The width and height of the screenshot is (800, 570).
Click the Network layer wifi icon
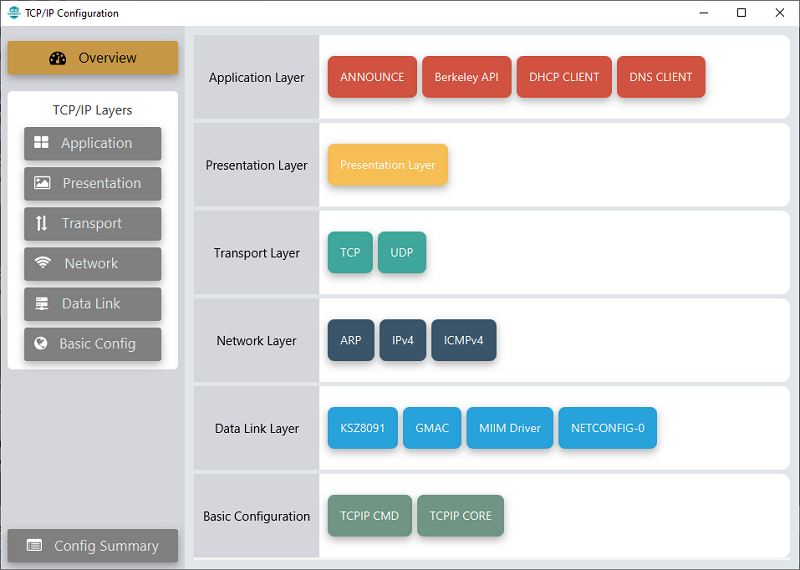coord(42,263)
